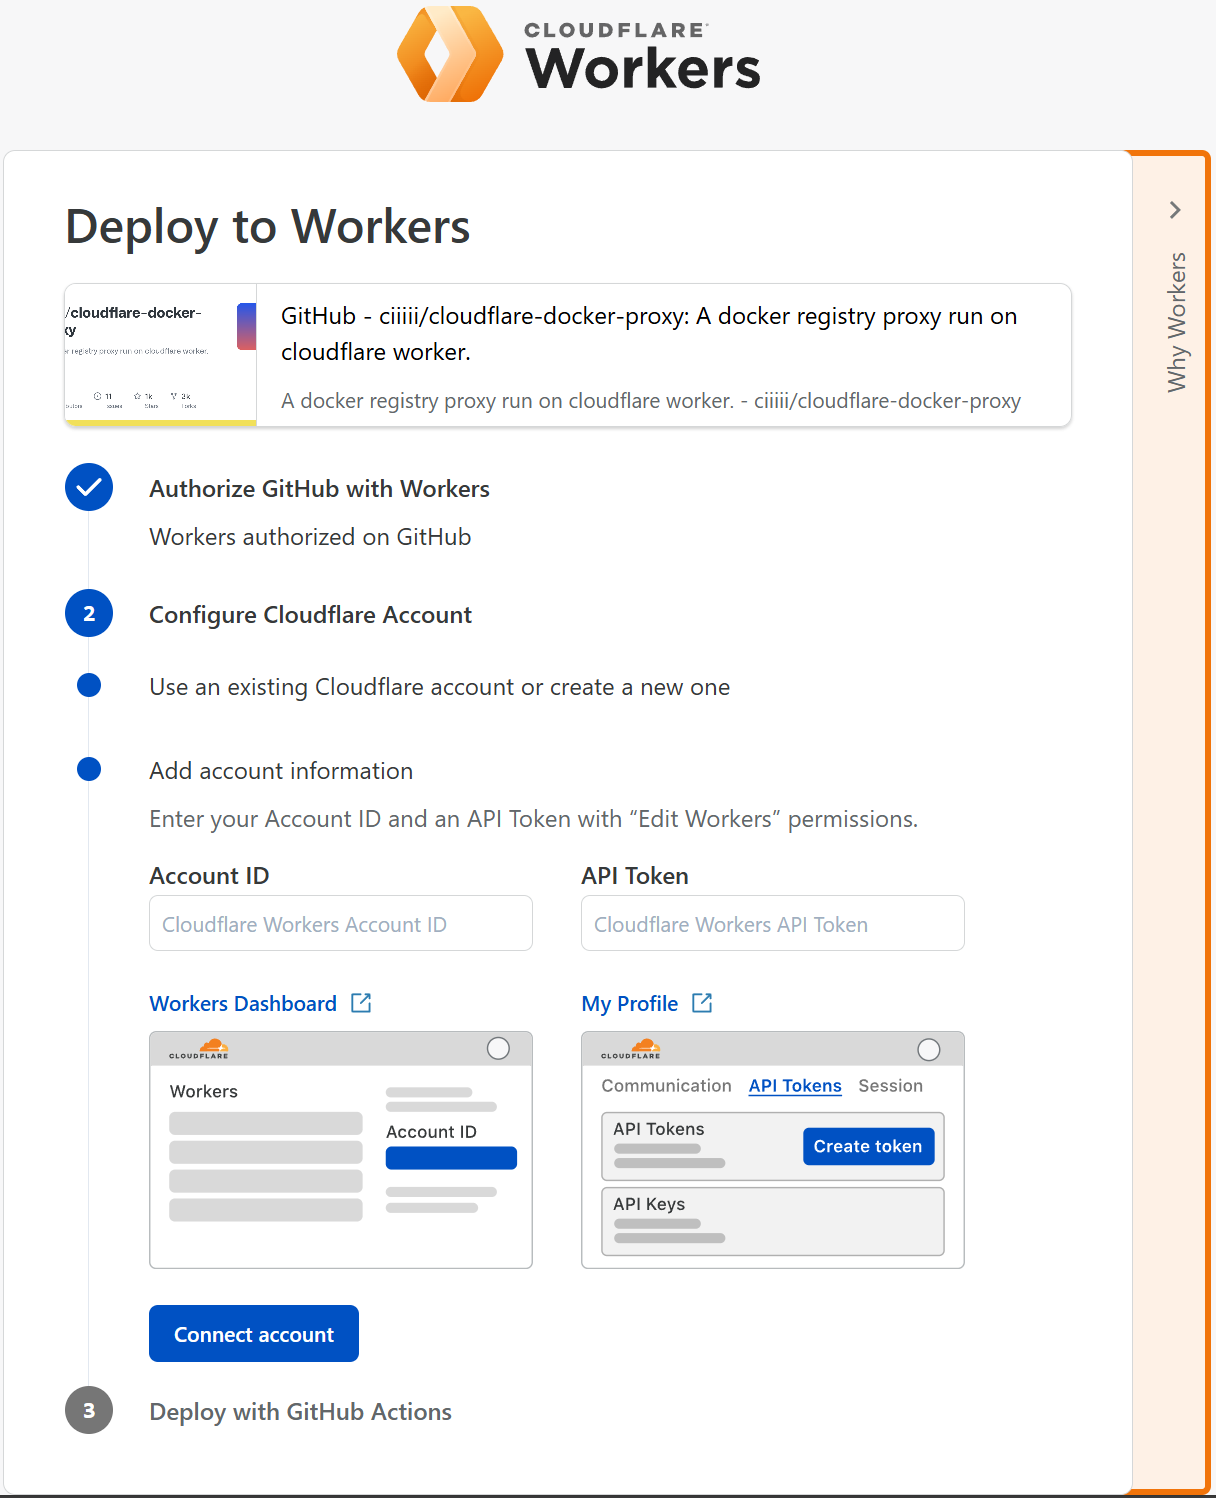This screenshot has height=1498, width=1216.
Task: Click the Deploy to Workers heading
Action: click(268, 227)
